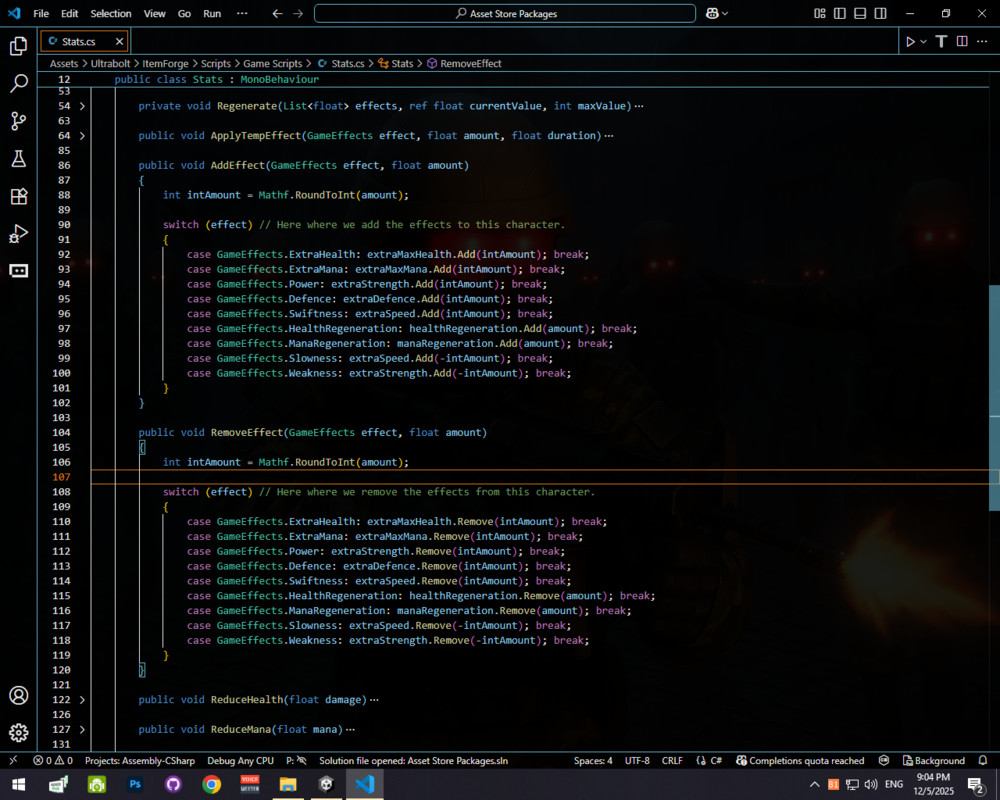This screenshot has height=800, width=1000.
Task: Close the Stats.cs tab
Action: (119, 42)
